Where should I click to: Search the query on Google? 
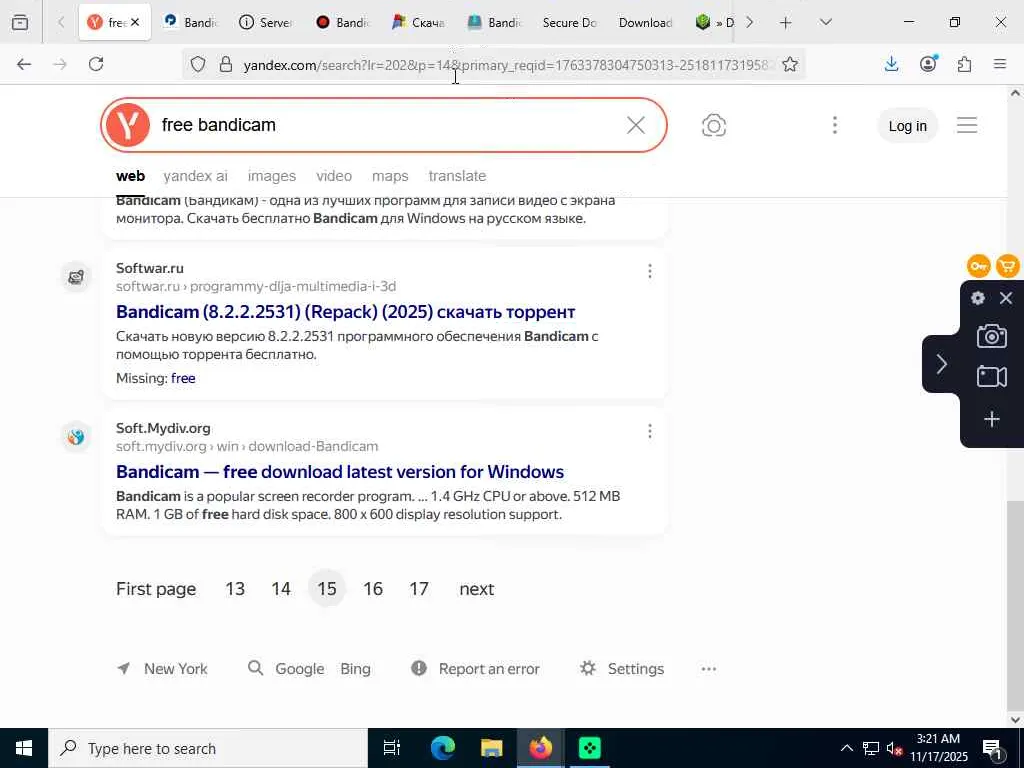300,669
